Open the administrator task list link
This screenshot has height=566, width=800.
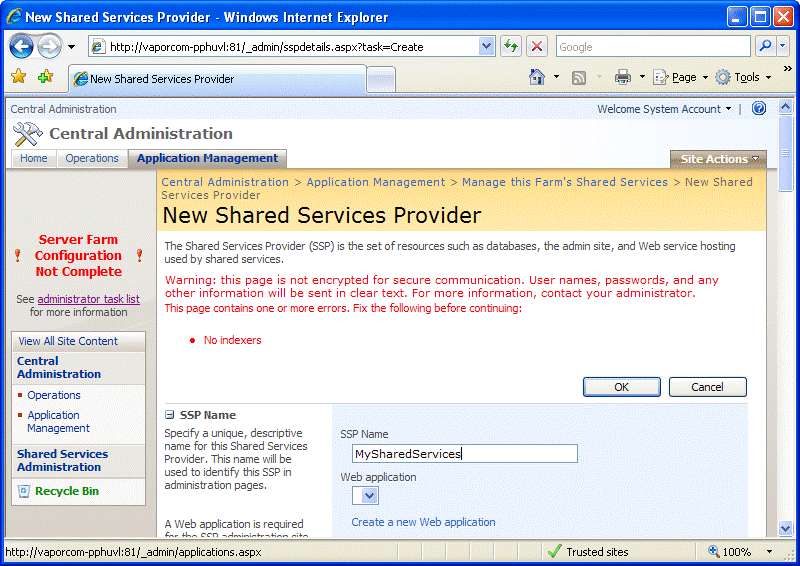[88, 299]
